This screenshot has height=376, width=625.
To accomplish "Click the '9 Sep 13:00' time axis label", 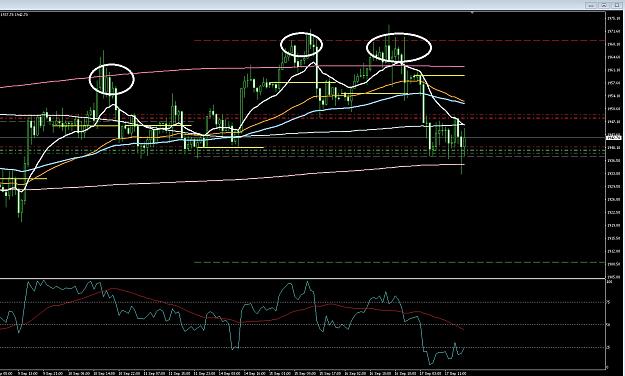I will (28, 374).
